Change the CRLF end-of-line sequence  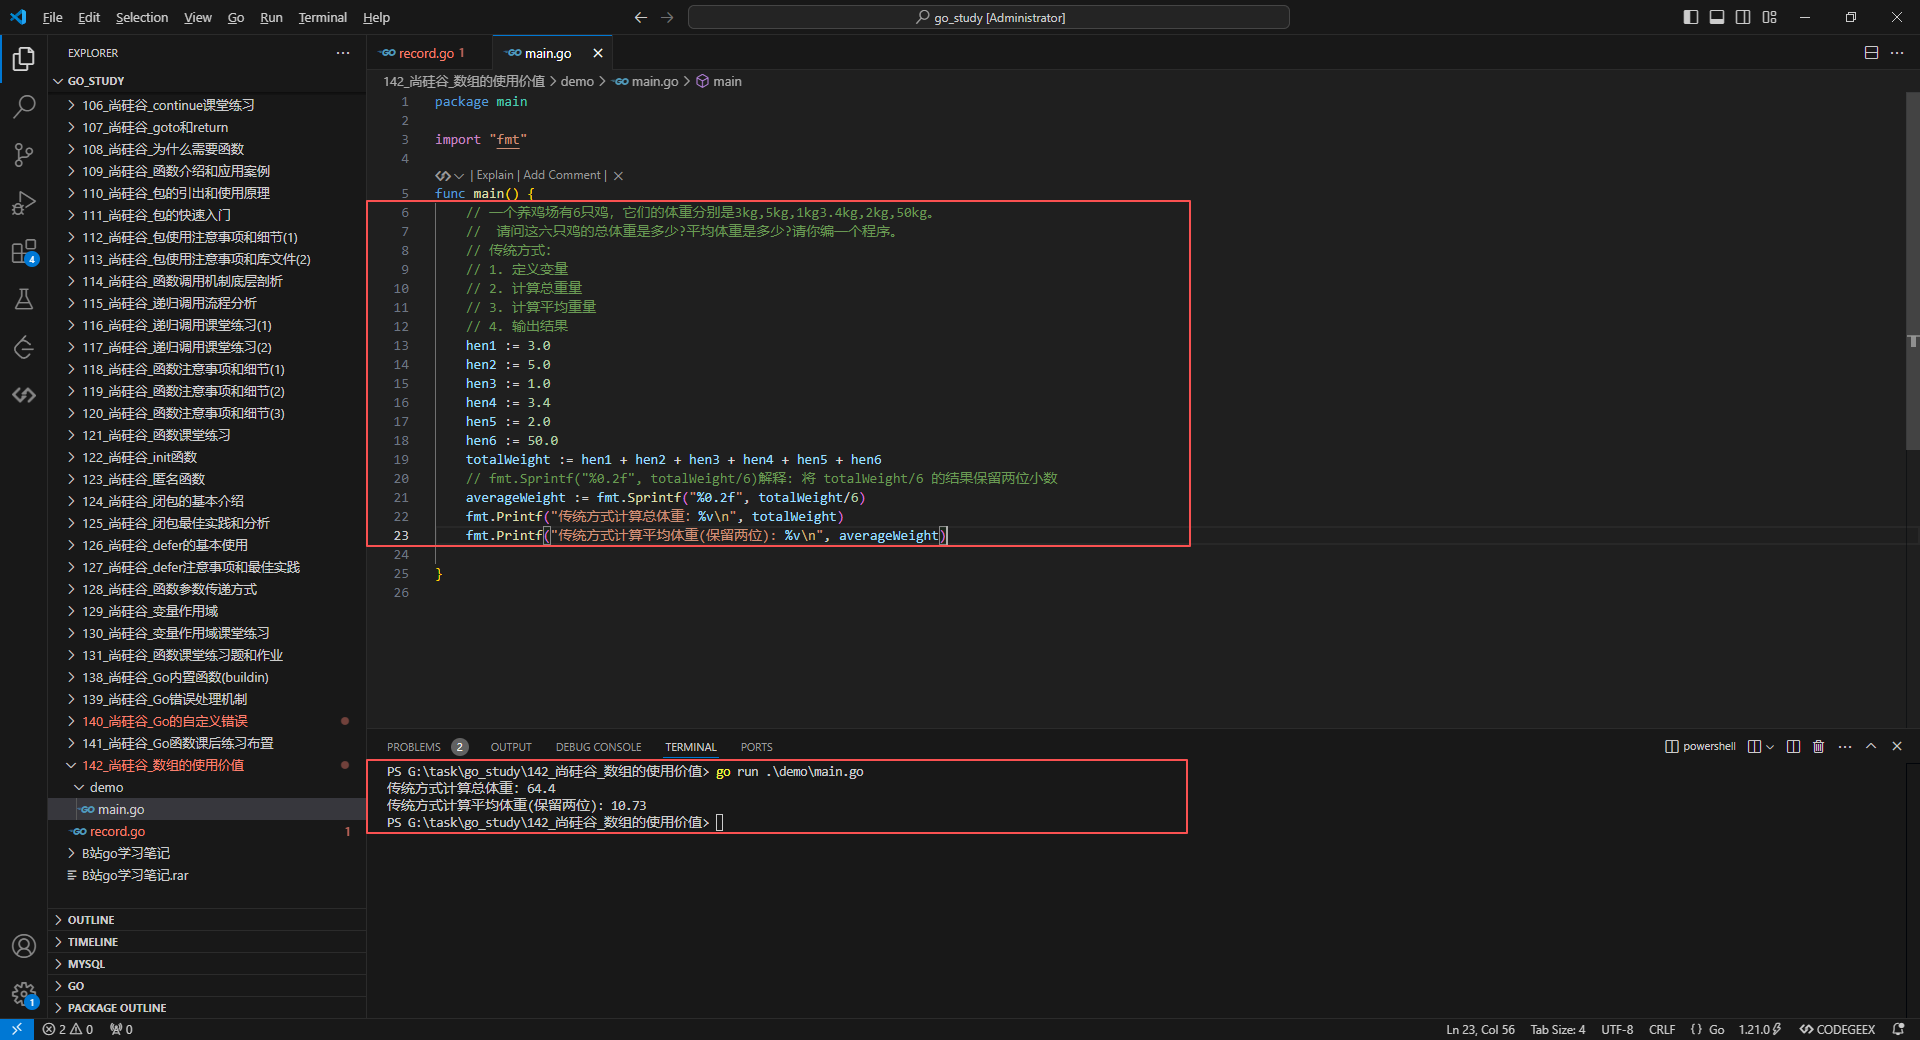(1662, 1029)
